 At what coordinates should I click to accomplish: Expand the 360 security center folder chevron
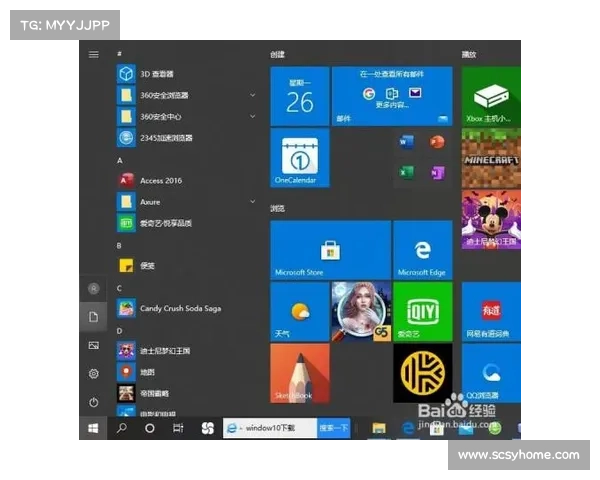click(x=252, y=116)
